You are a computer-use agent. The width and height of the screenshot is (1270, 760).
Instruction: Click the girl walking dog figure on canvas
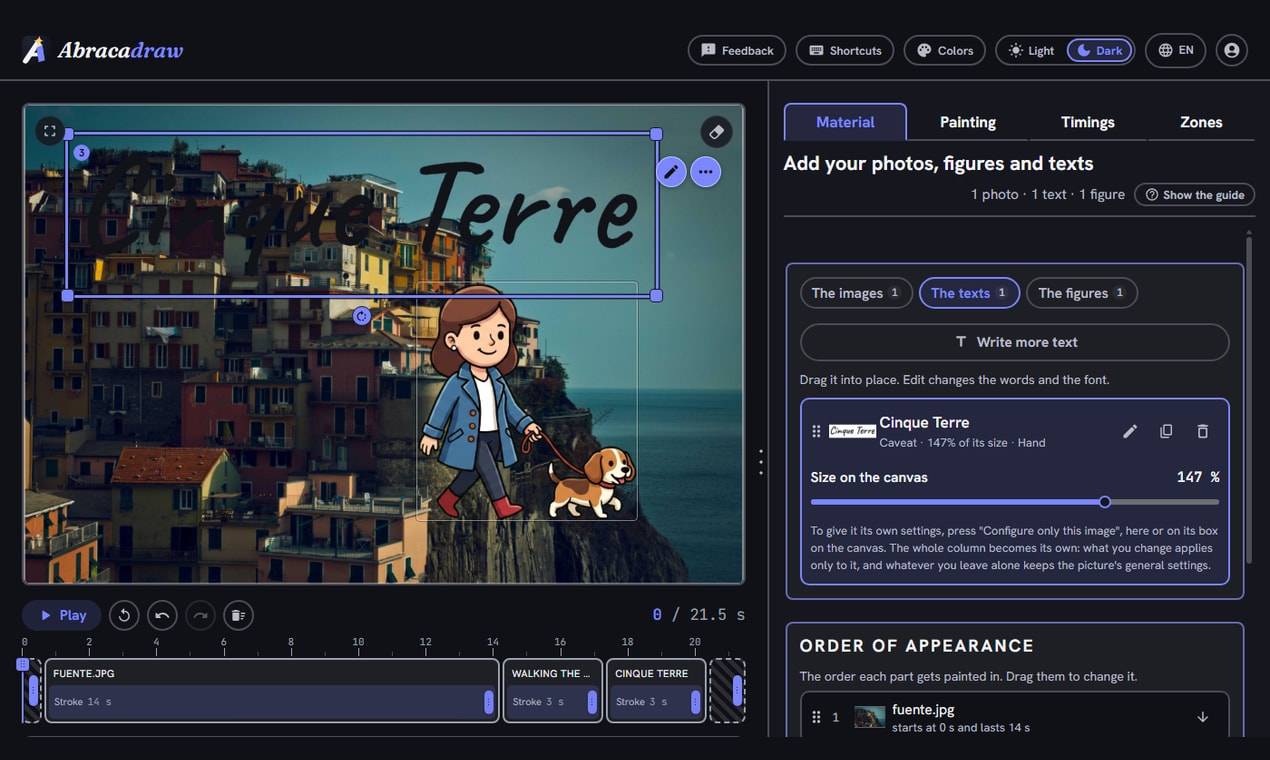pos(526,401)
